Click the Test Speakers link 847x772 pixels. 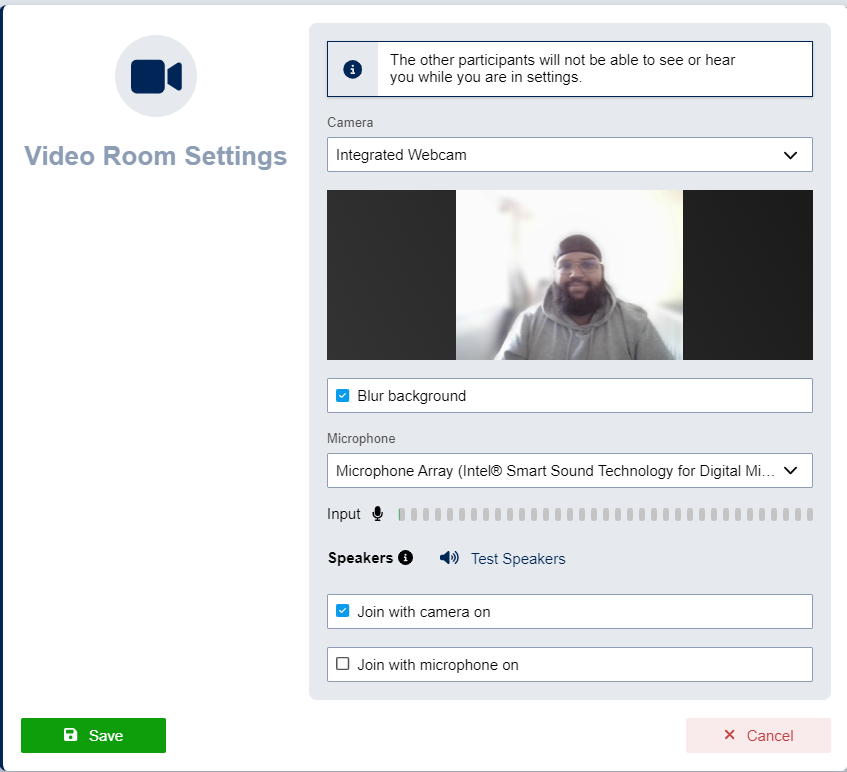click(x=518, y=559)
